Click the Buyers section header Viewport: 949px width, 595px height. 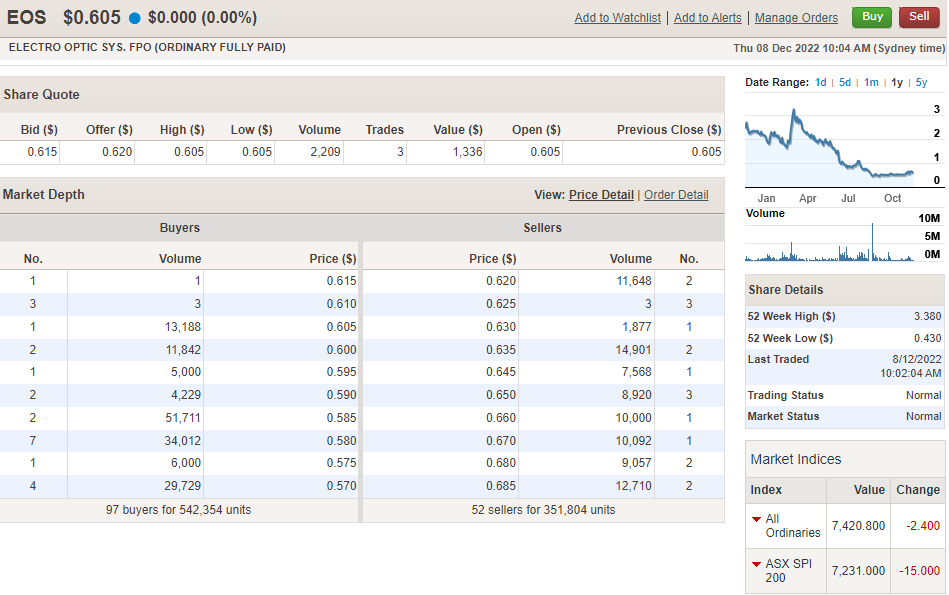[180, 228]
